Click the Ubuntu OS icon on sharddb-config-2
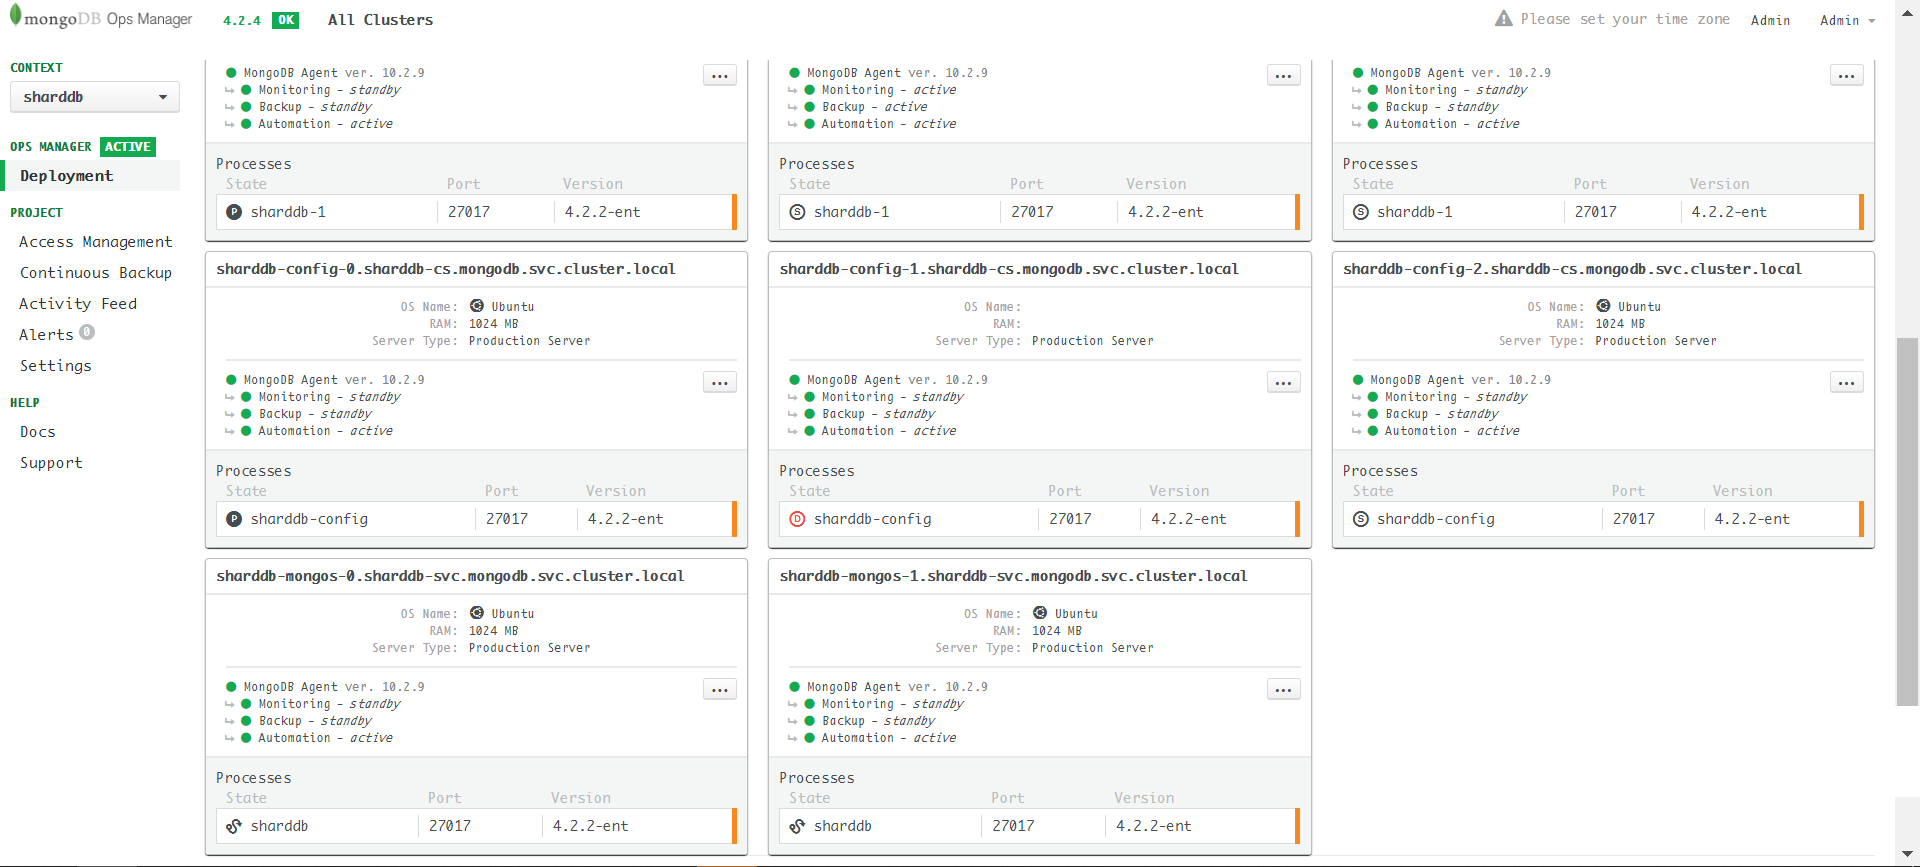The width and height of the screenshot is (1920, 867). pos(1603,306)
